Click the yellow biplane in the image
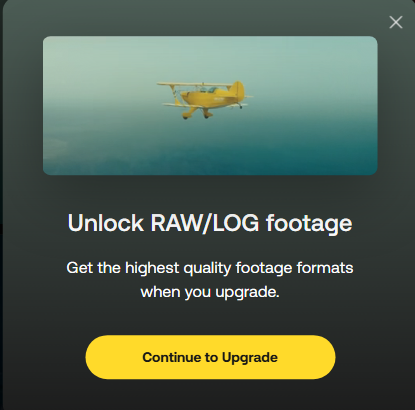Image resolution: width=415 pixels, height=410 pixels. click(204, 99)
